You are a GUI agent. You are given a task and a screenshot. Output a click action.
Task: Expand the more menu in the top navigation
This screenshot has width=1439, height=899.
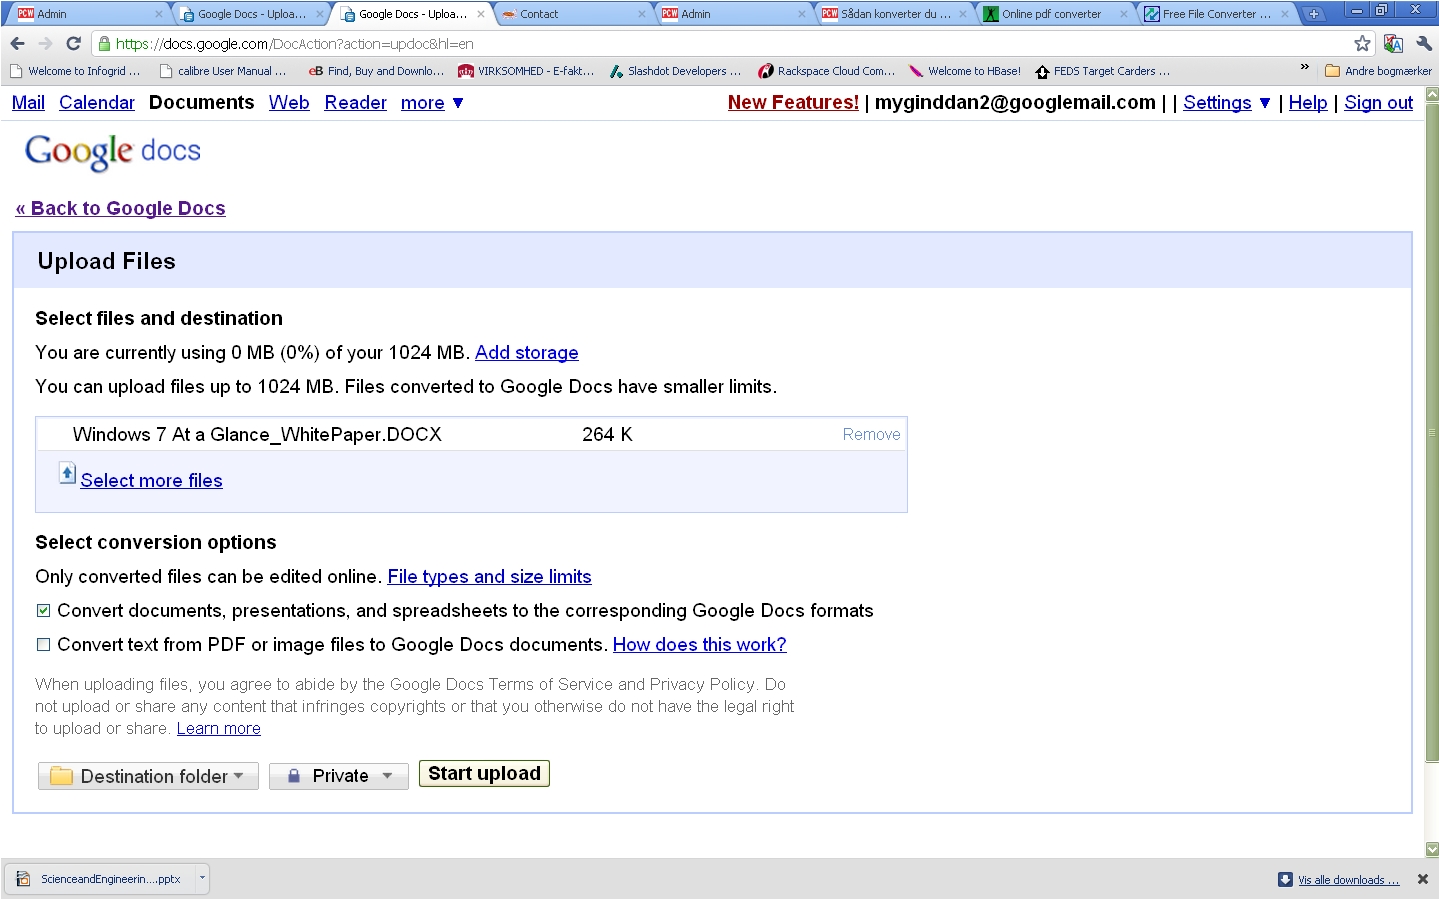[x=432, y=103]
